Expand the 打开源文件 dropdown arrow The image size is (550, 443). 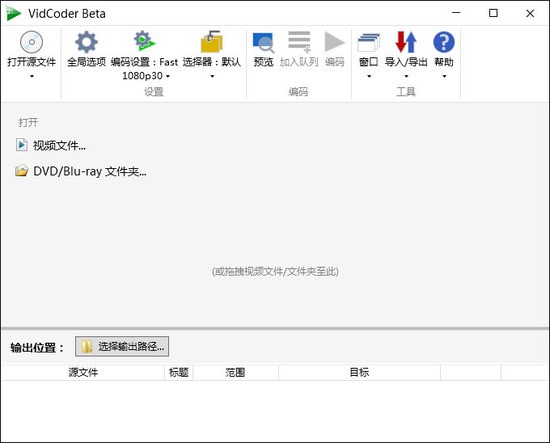point(32,76)
